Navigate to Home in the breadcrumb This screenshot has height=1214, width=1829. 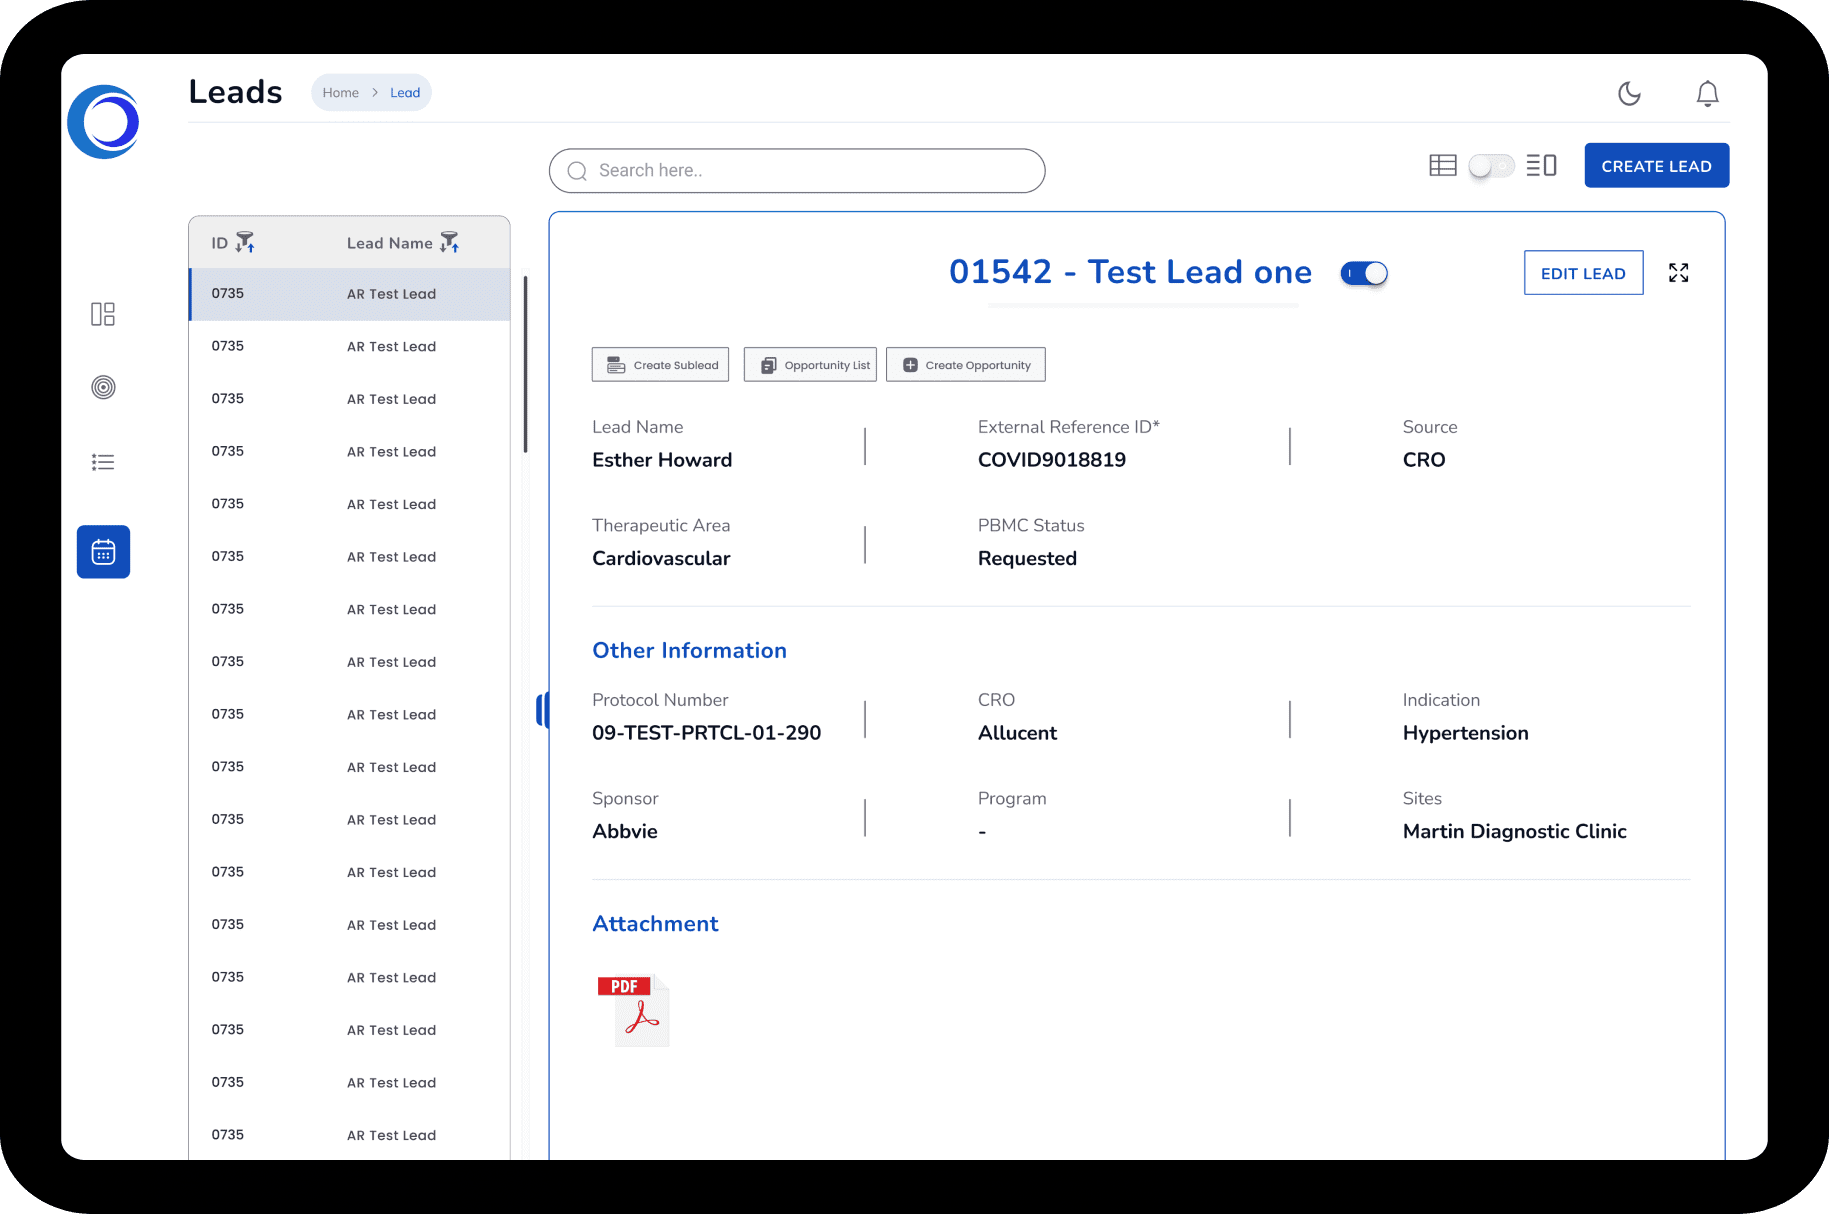pyautogui.click(x=340, y=92)
